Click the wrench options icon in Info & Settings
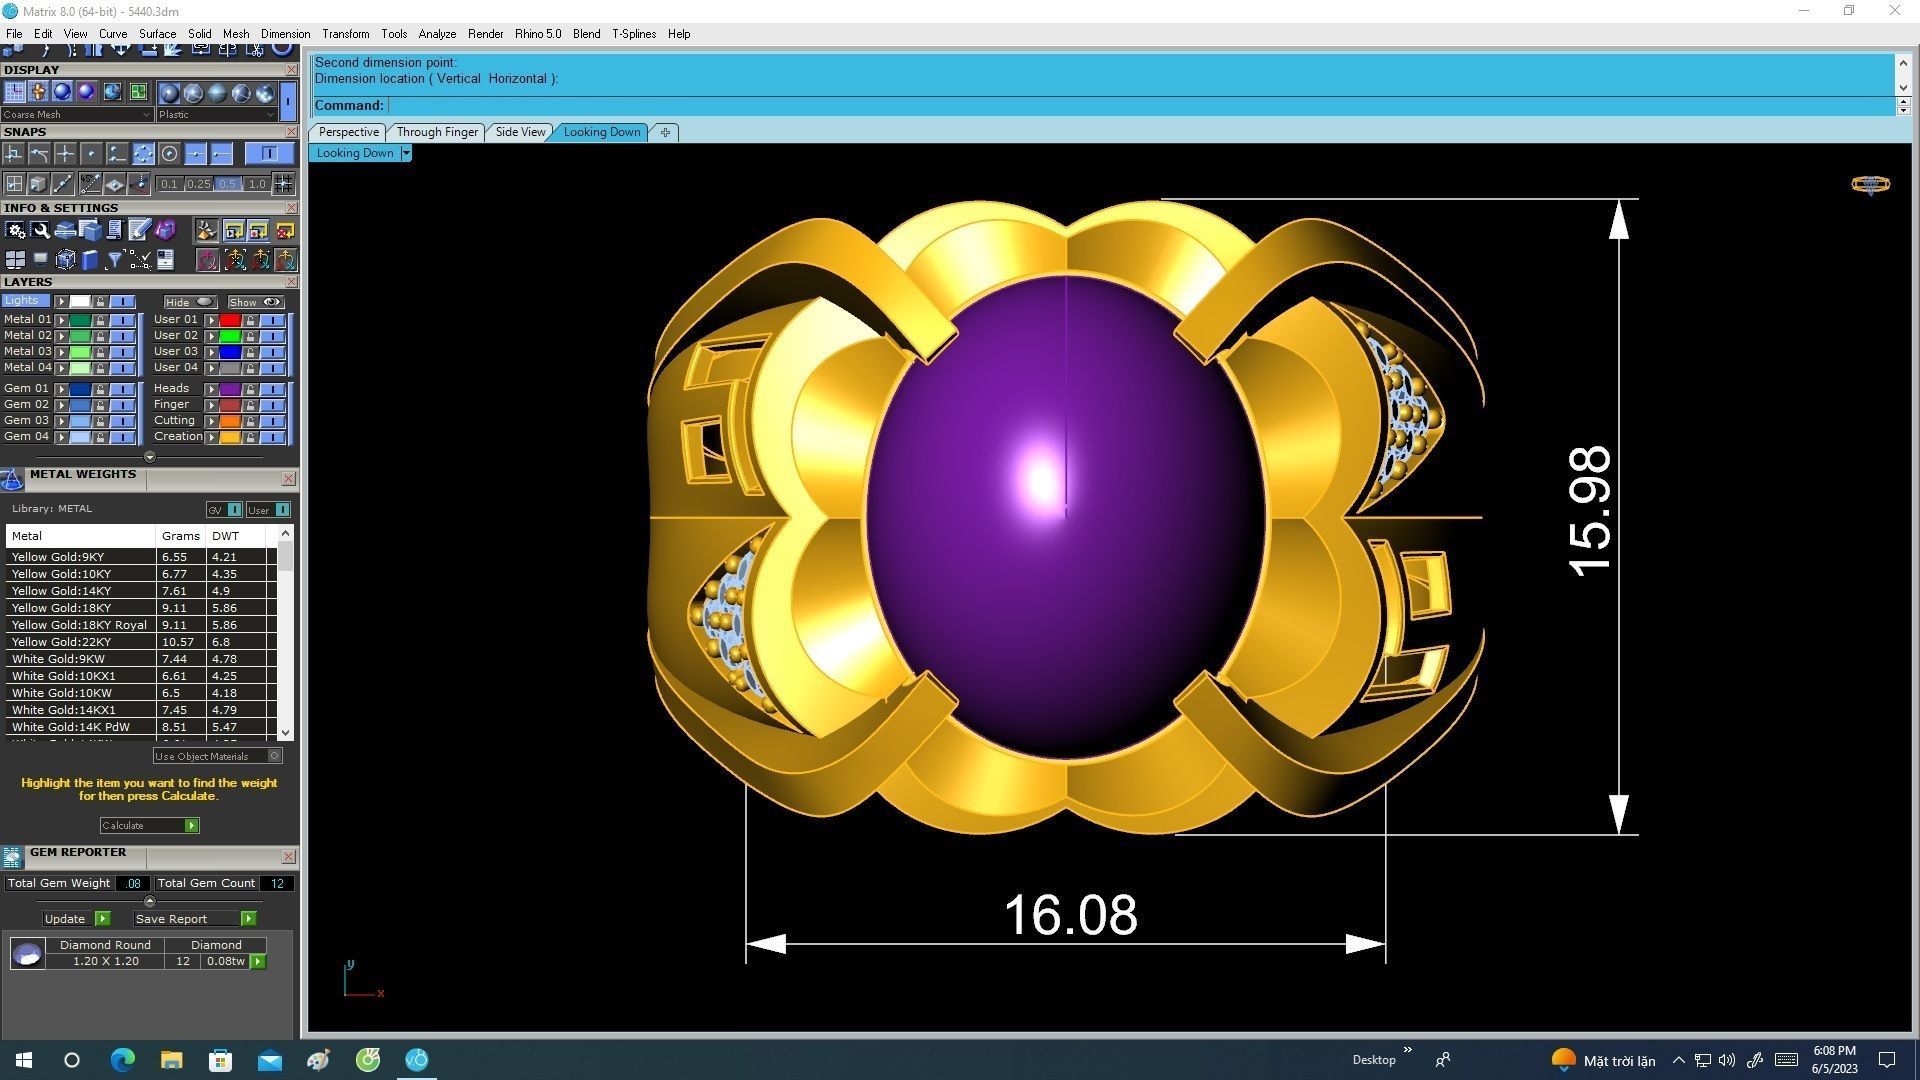Screen dimensions: 1920x1080 40,231
